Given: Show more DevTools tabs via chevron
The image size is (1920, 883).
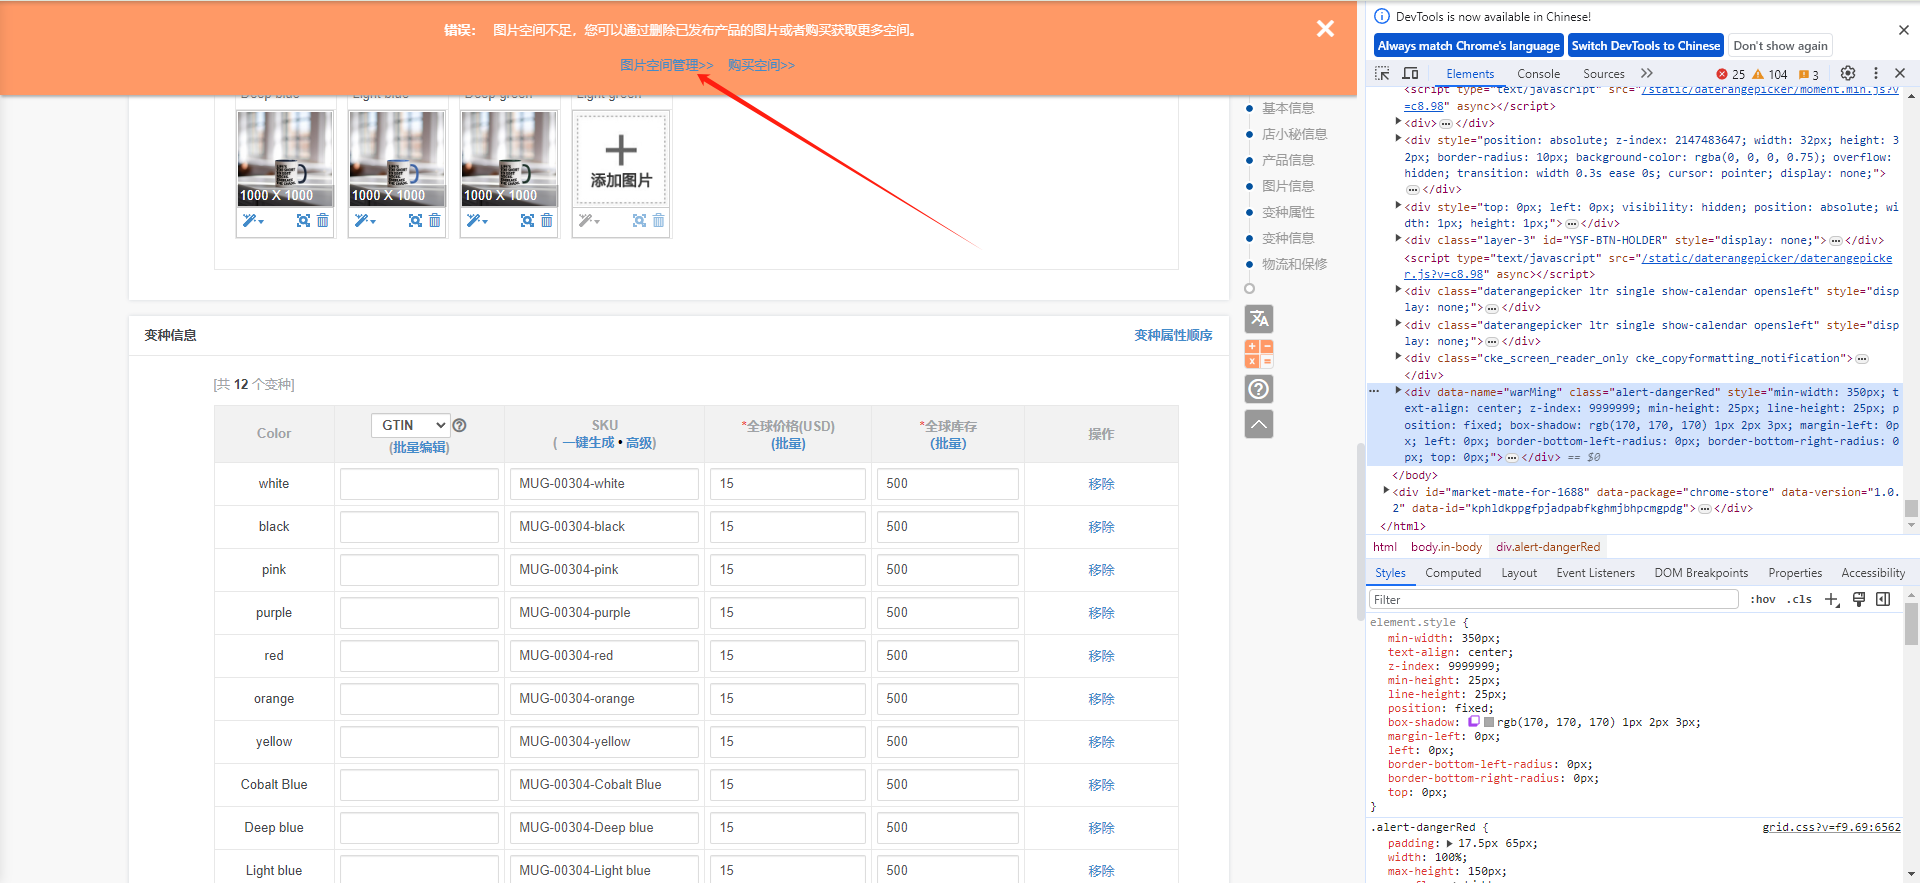Looking at the screenshot, I should 1647,73.
